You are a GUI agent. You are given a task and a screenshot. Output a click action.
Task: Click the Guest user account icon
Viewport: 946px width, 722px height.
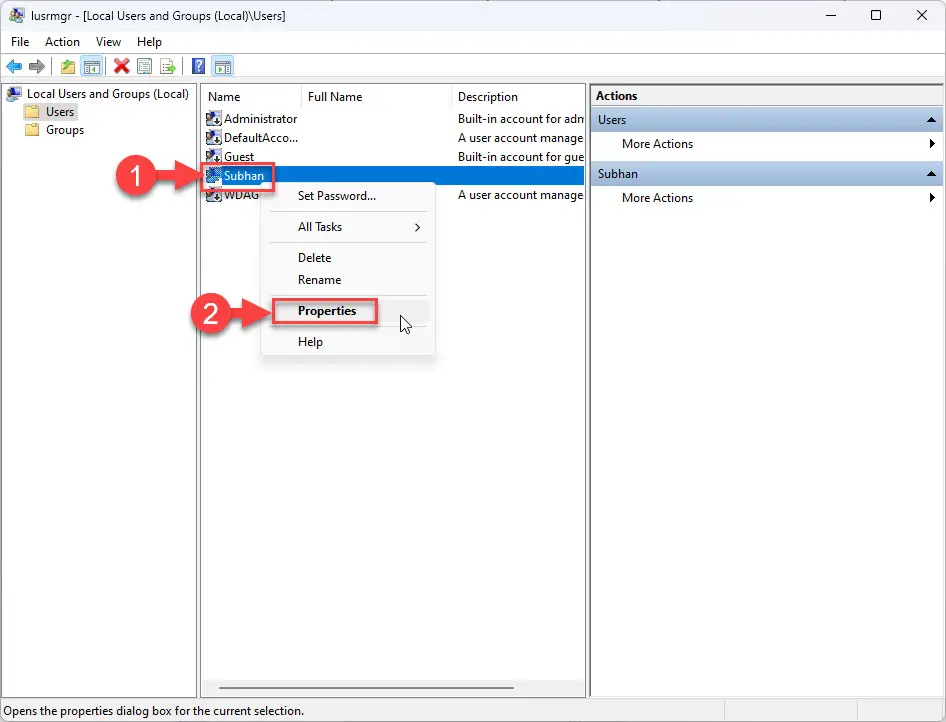tap(214, 156)
